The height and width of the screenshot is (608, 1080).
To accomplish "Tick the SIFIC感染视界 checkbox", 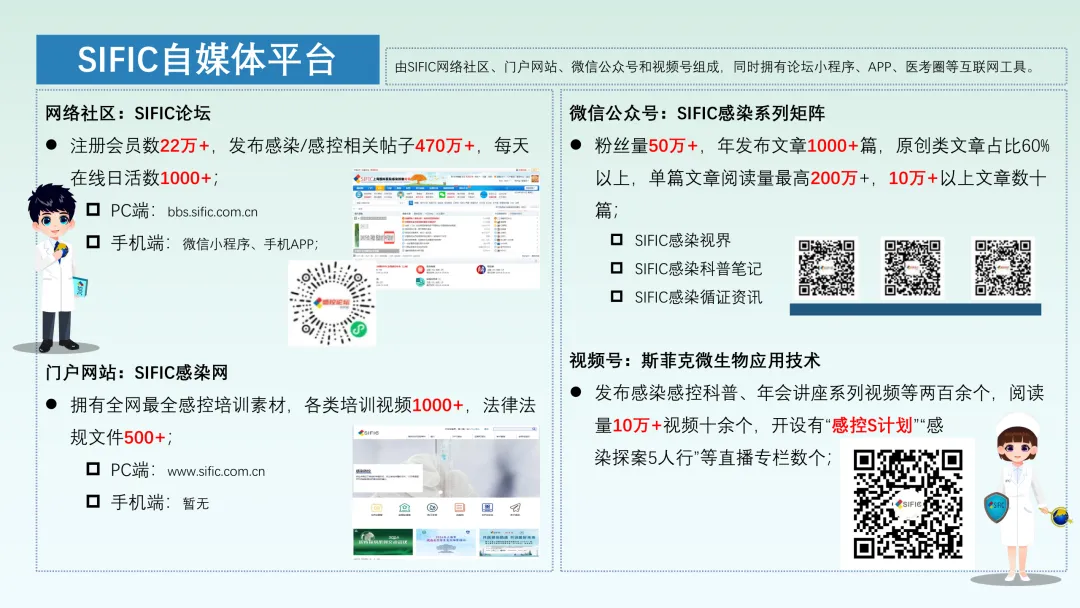I will [616, 240].
